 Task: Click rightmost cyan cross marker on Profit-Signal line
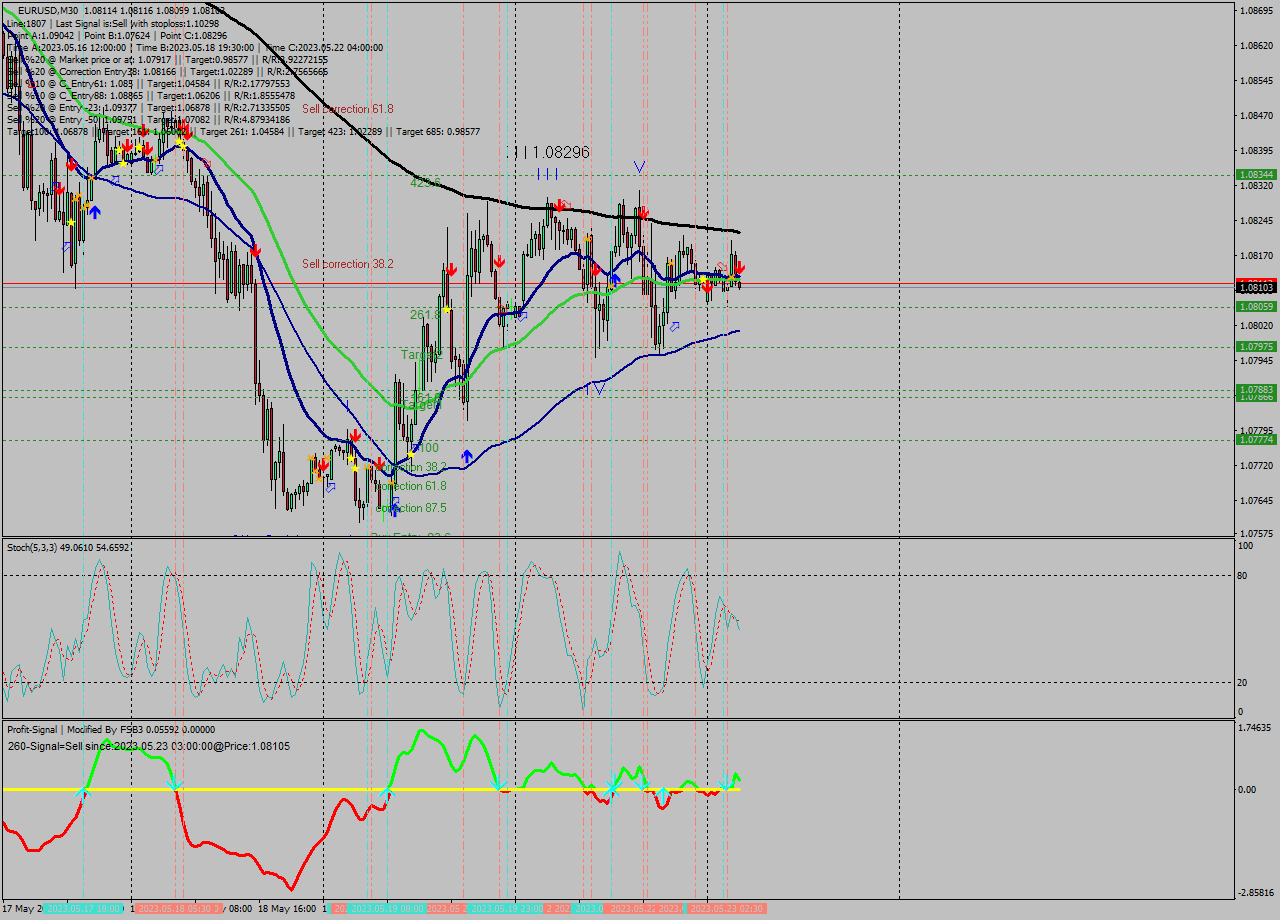(727, 780)
